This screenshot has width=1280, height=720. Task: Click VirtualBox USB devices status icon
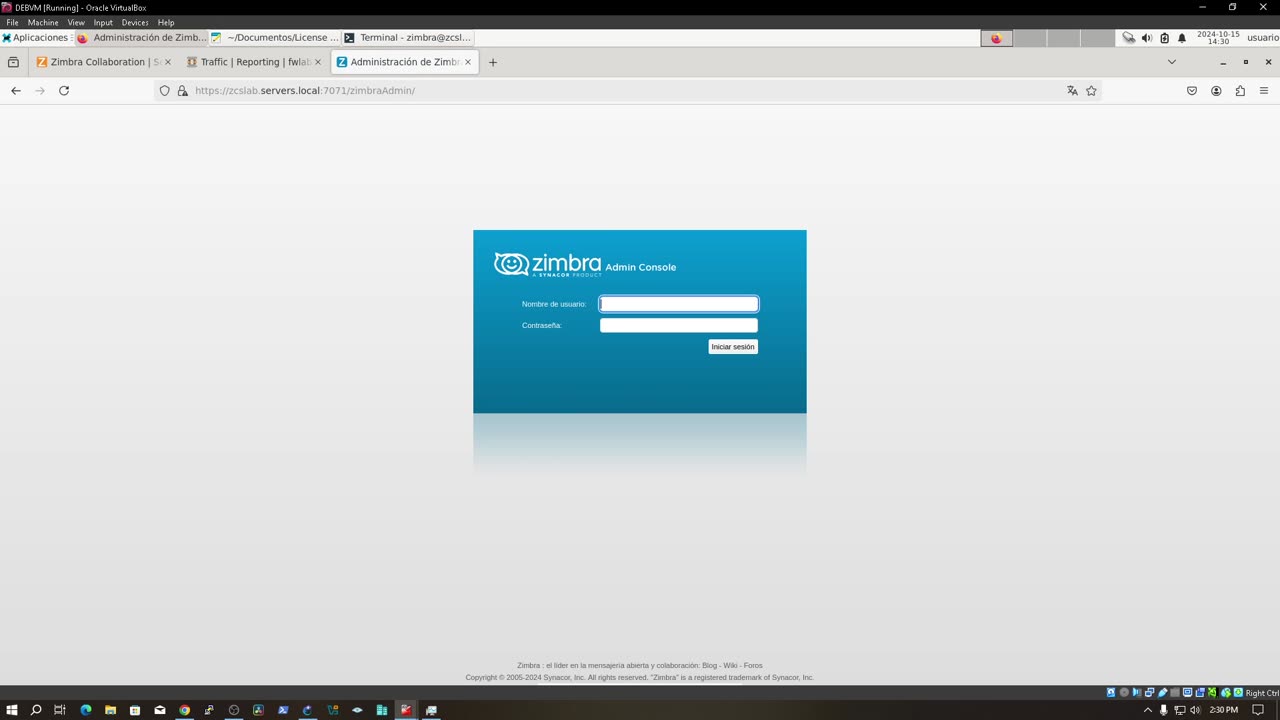(x=1162, y=693)
